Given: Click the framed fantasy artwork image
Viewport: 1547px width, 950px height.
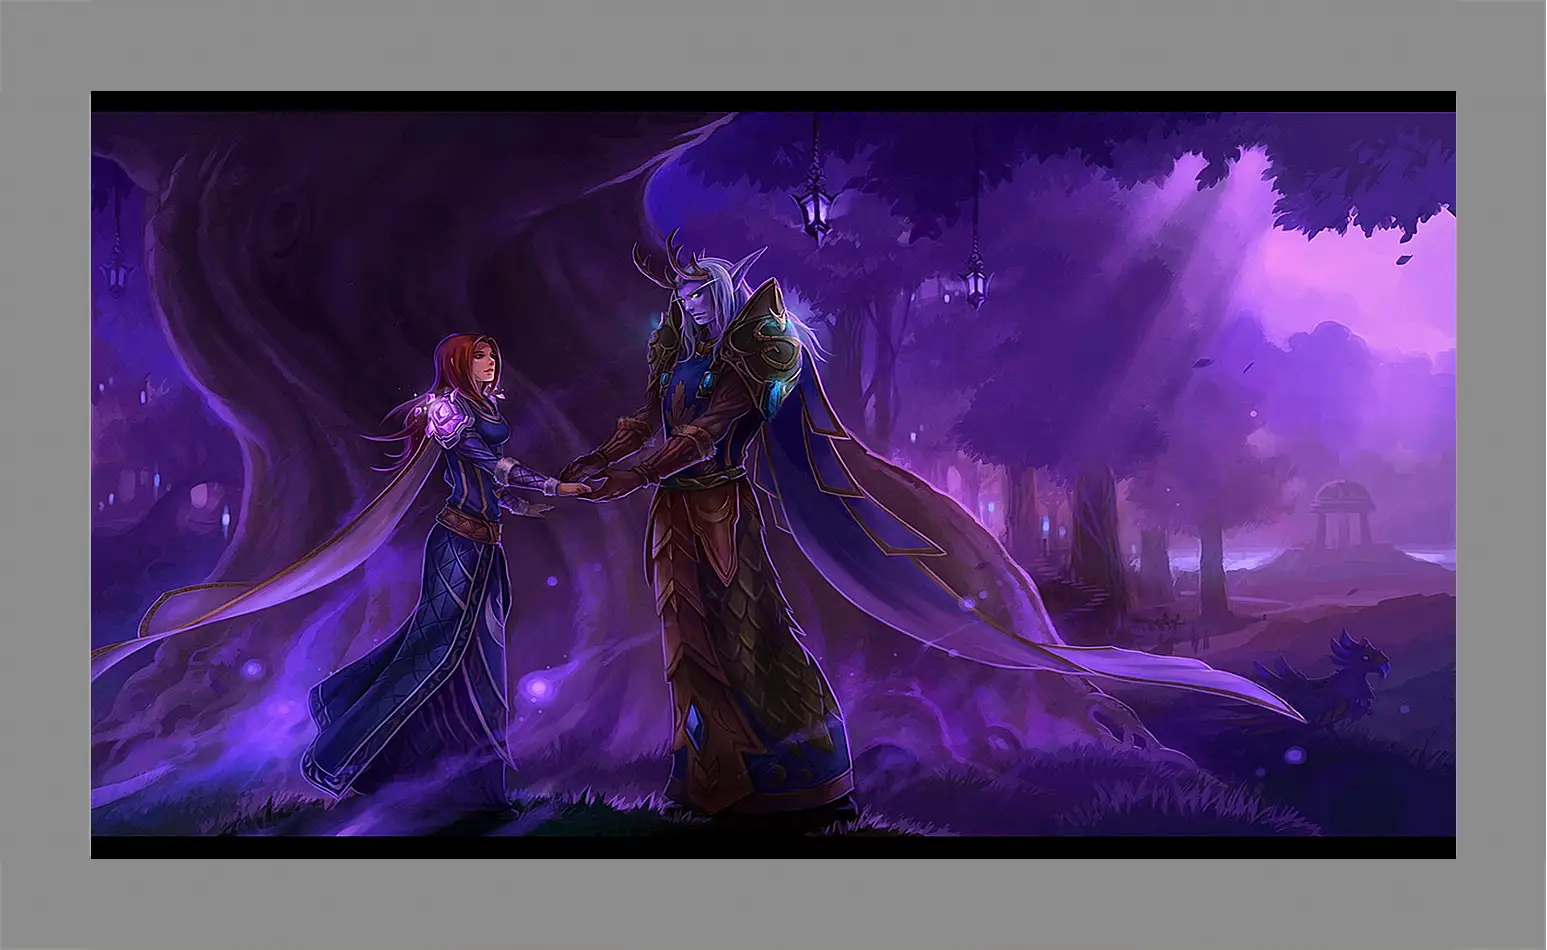Looking at the screenshot, I should pos(773,475).
